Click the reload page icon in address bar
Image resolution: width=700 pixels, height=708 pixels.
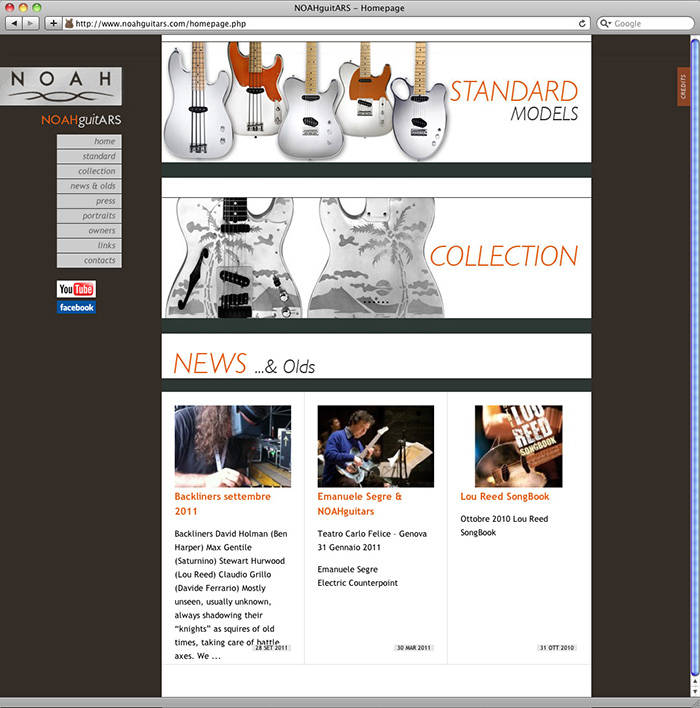point(582,23)
